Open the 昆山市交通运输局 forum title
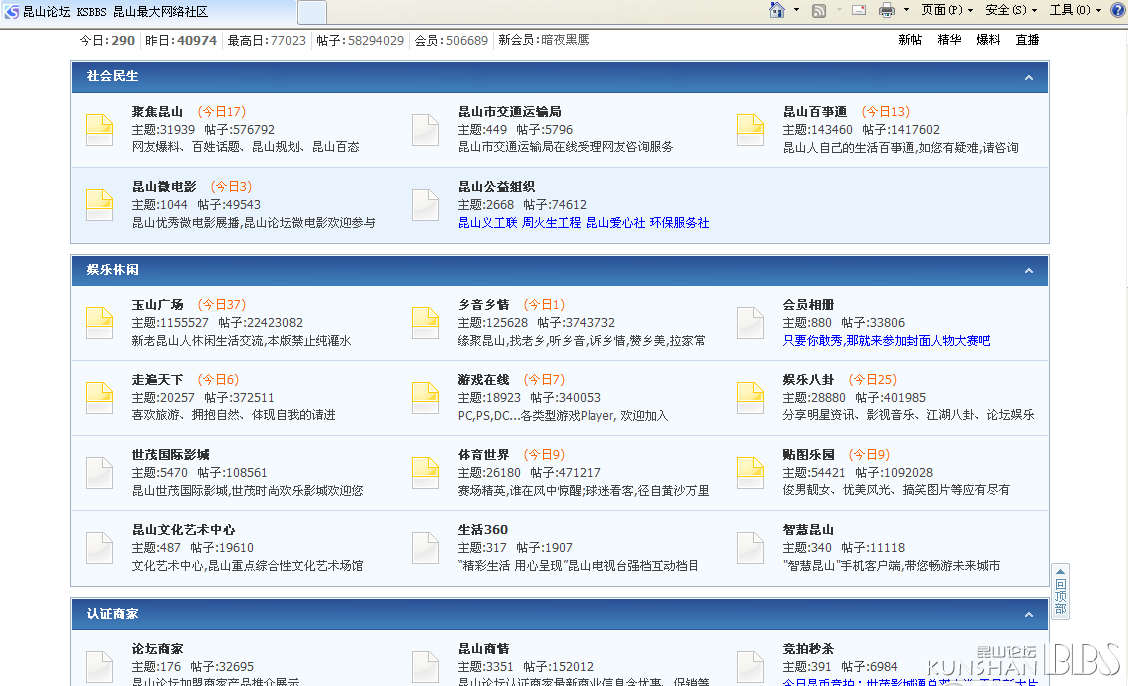Screen dimensions: 1128x686 coord(510,111)
